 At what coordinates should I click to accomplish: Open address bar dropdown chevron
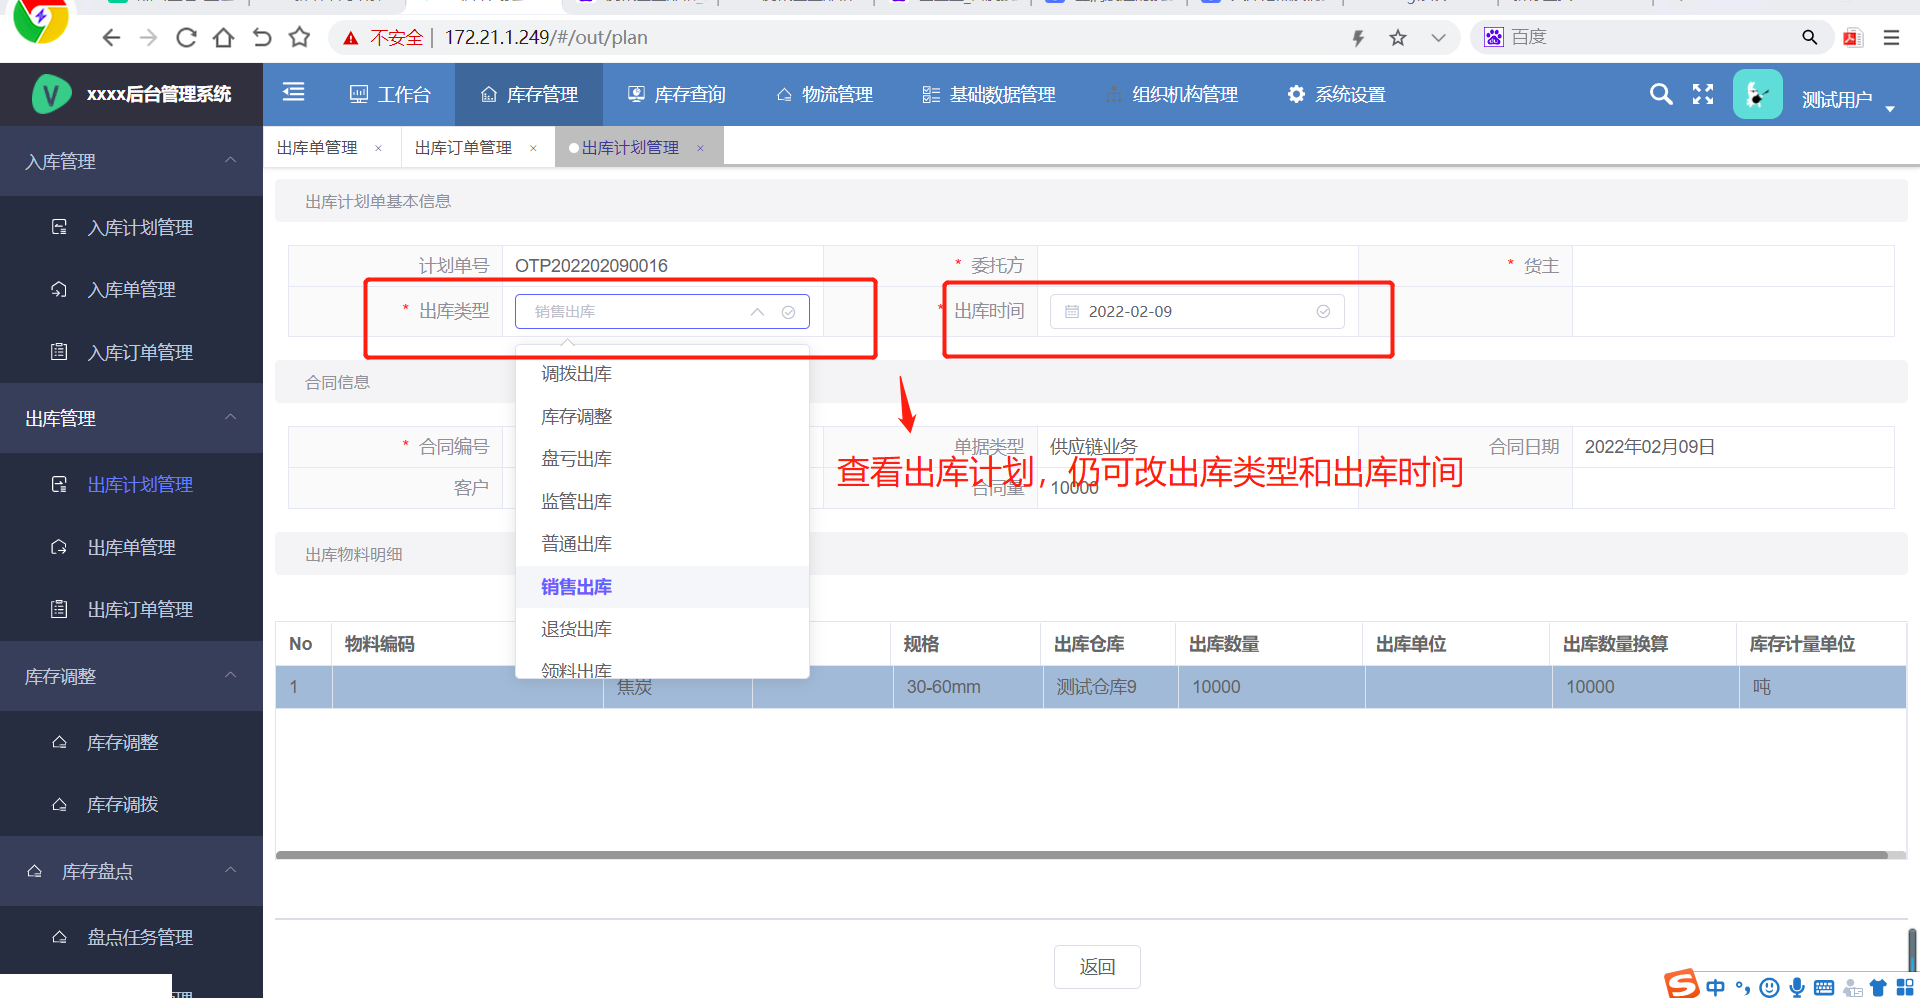[x=1438, y=38]
